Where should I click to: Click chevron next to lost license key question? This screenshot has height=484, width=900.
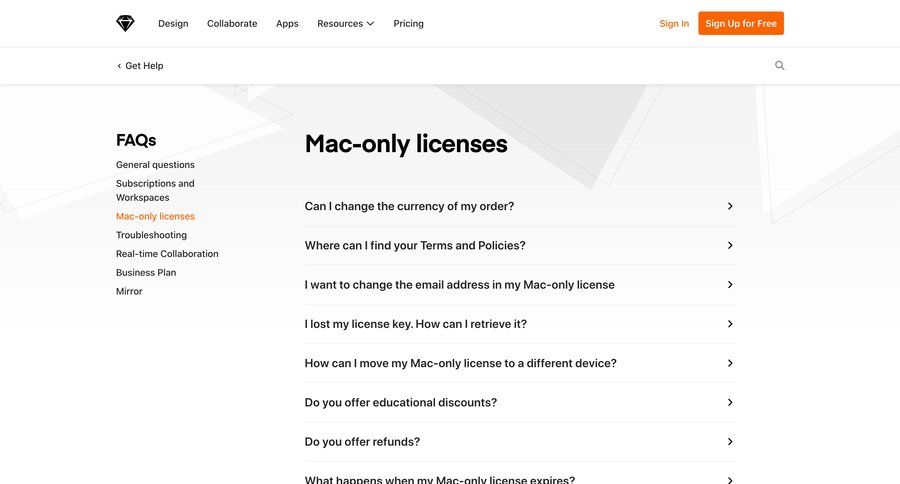click(x=730, y=324)
